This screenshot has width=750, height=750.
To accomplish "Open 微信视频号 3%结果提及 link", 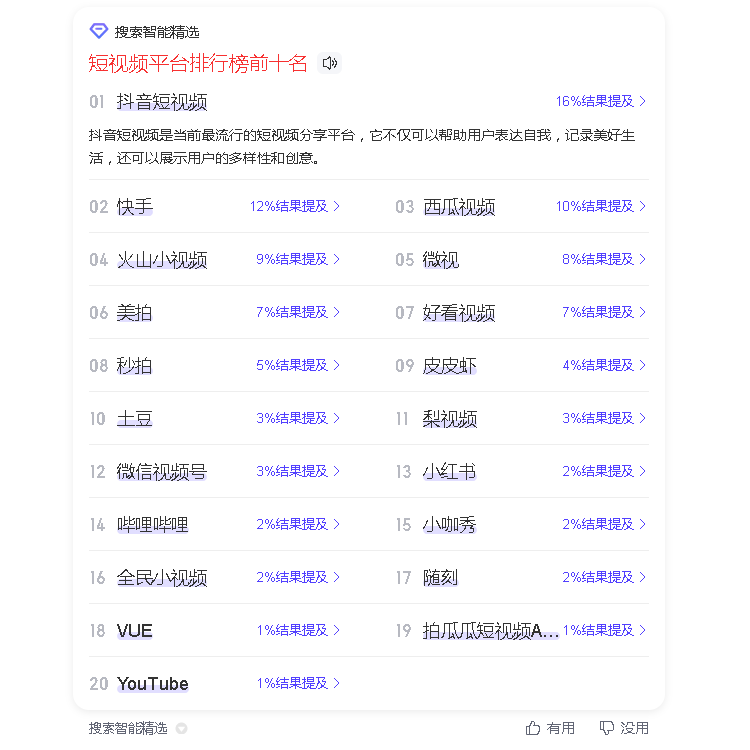I will click(298, 472).
